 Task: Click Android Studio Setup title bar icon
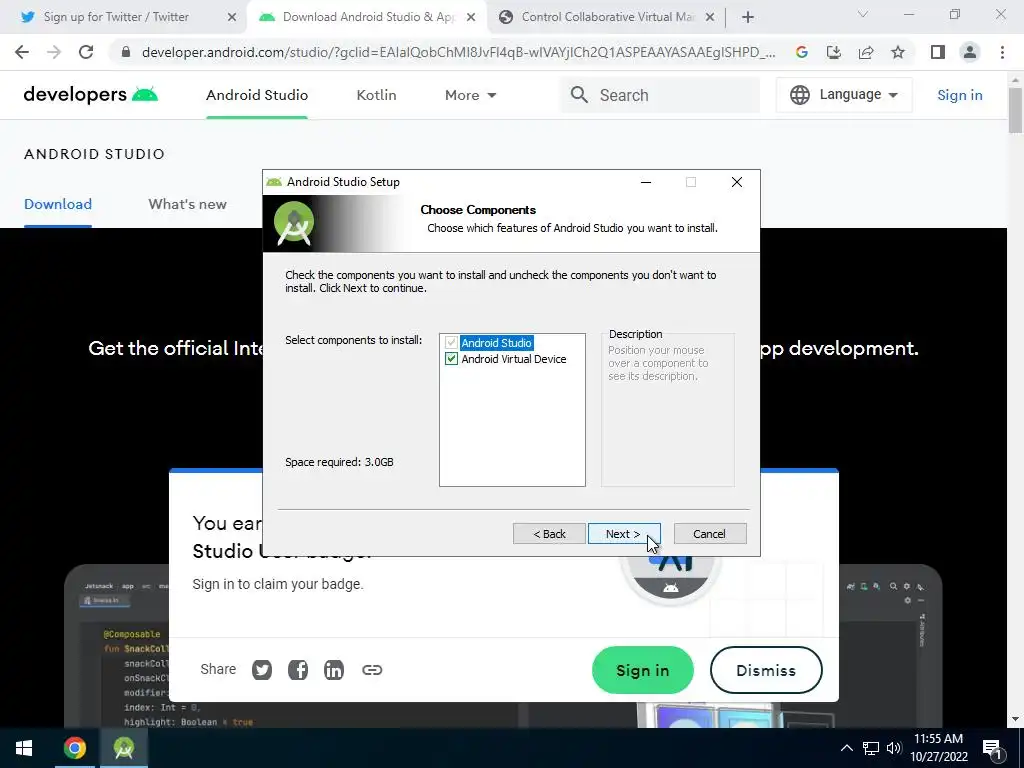coord(274,182)
